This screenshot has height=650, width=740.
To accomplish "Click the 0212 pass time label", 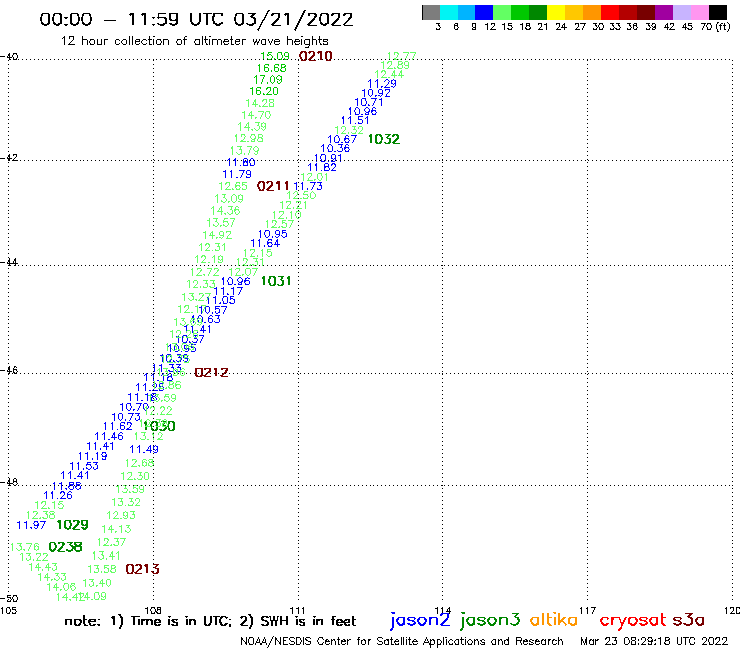I will point(211,372).
